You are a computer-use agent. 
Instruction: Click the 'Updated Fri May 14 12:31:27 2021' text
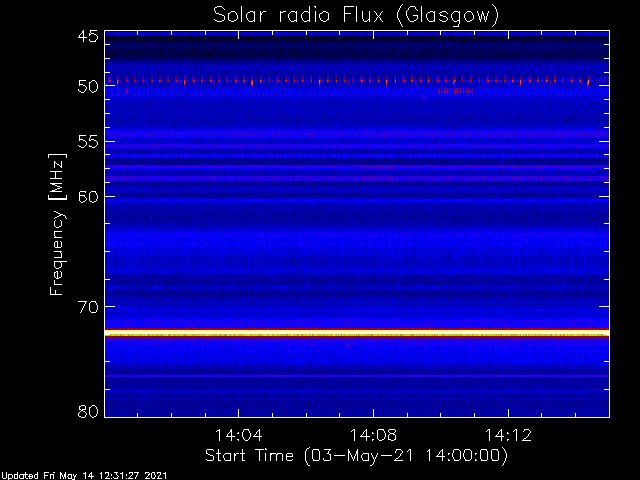coord(84,476)
